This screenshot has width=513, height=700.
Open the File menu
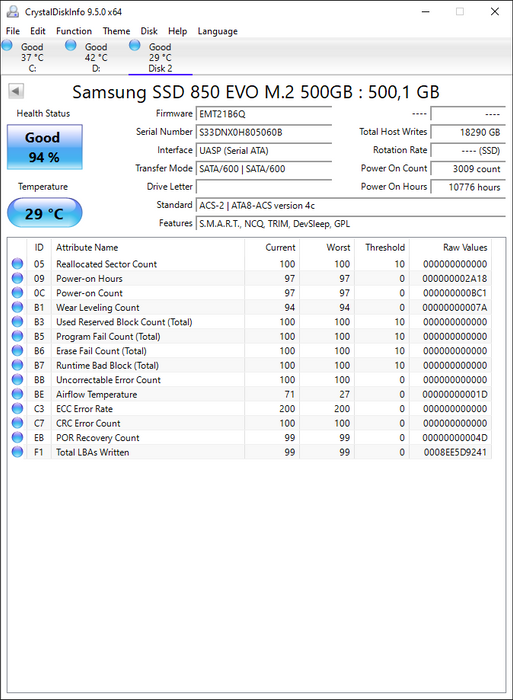pos(13,31)
